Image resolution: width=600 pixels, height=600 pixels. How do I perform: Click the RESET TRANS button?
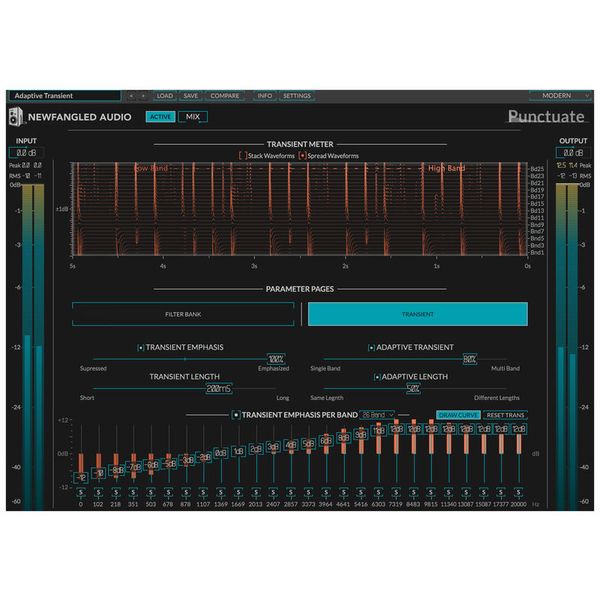pos(505,415)
